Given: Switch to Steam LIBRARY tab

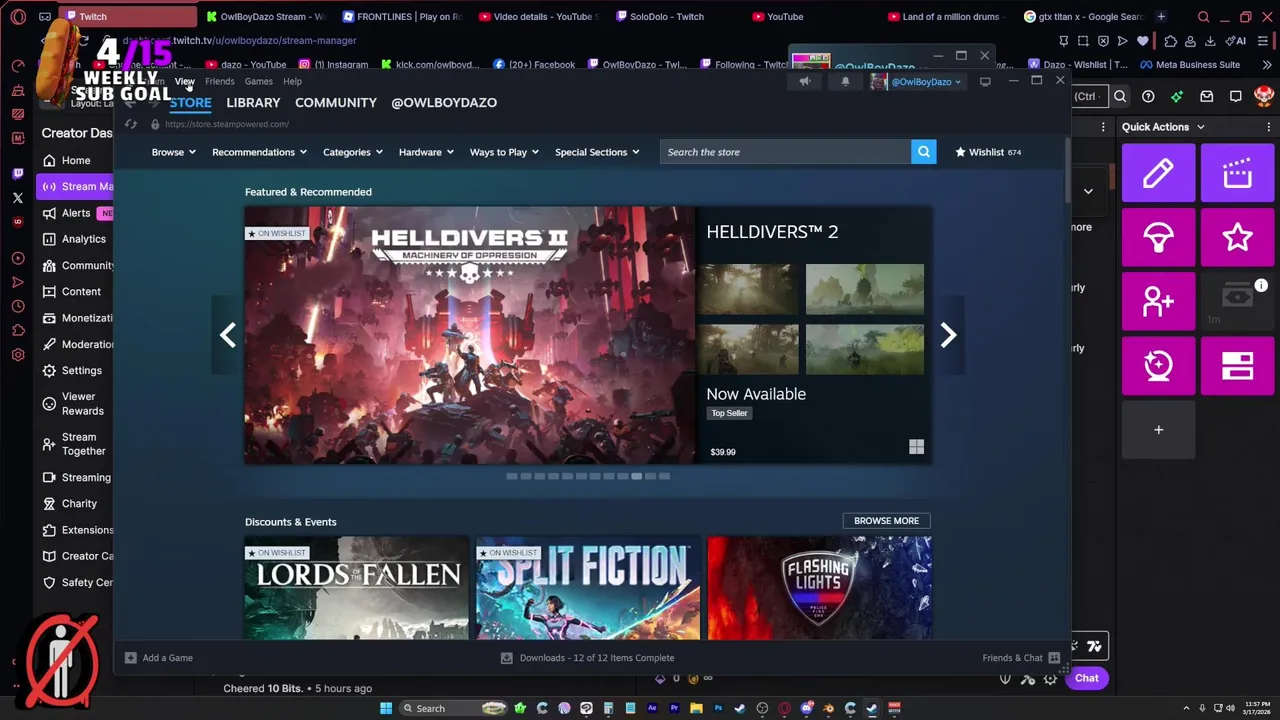Looking at the screenshot, I should tap(253, 102).
